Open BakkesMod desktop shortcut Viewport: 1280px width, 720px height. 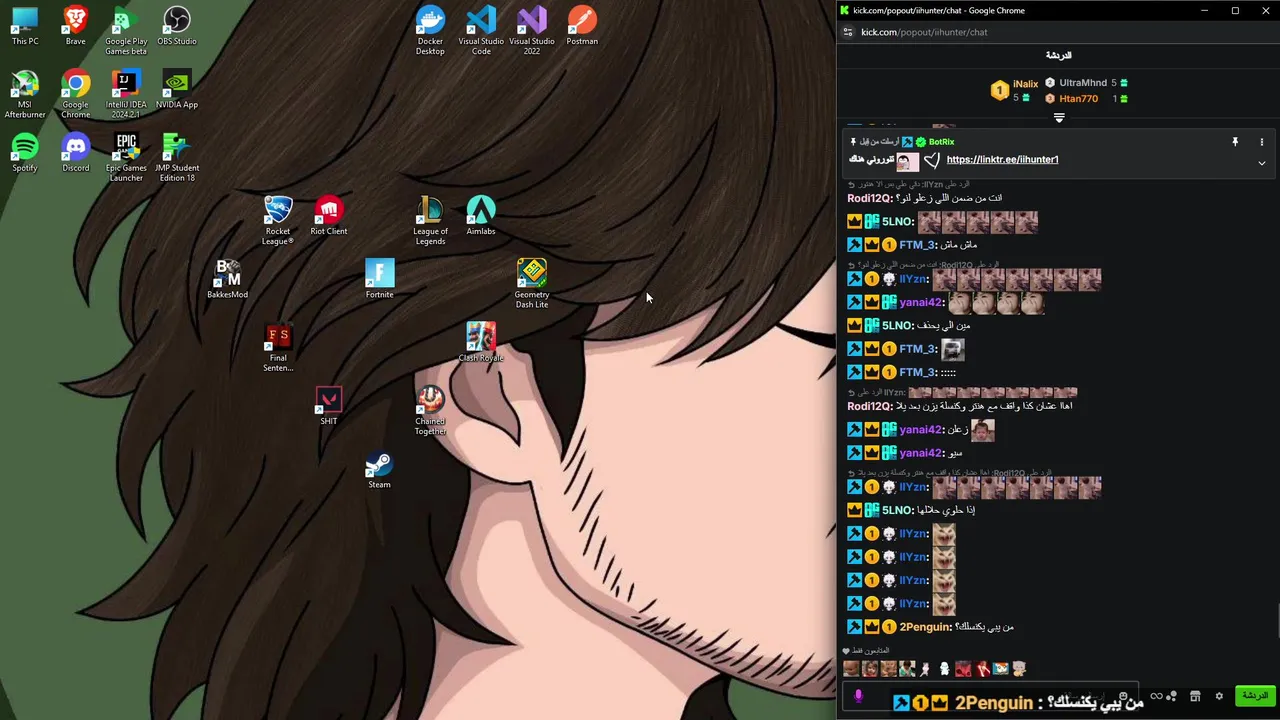point(227,279)
